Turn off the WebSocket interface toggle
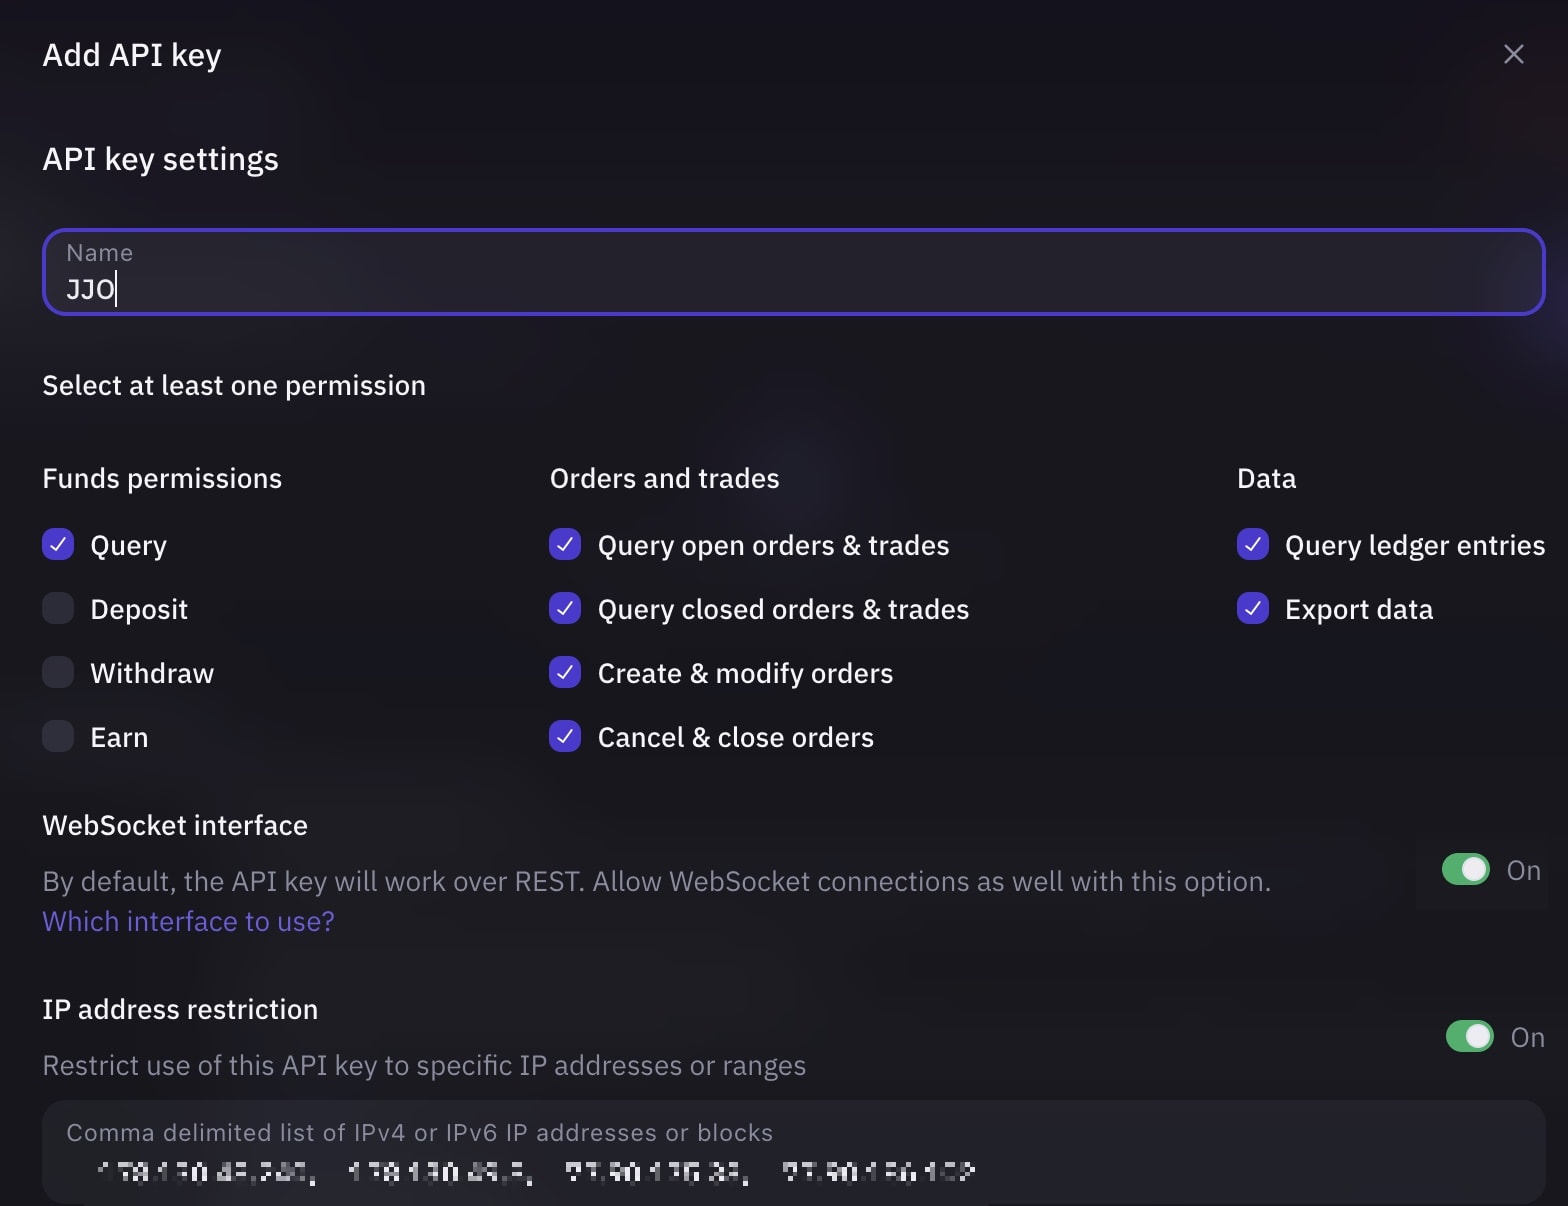Screen dimensions: 1568x1206 pyautogui.click(x=1466, y=870)
